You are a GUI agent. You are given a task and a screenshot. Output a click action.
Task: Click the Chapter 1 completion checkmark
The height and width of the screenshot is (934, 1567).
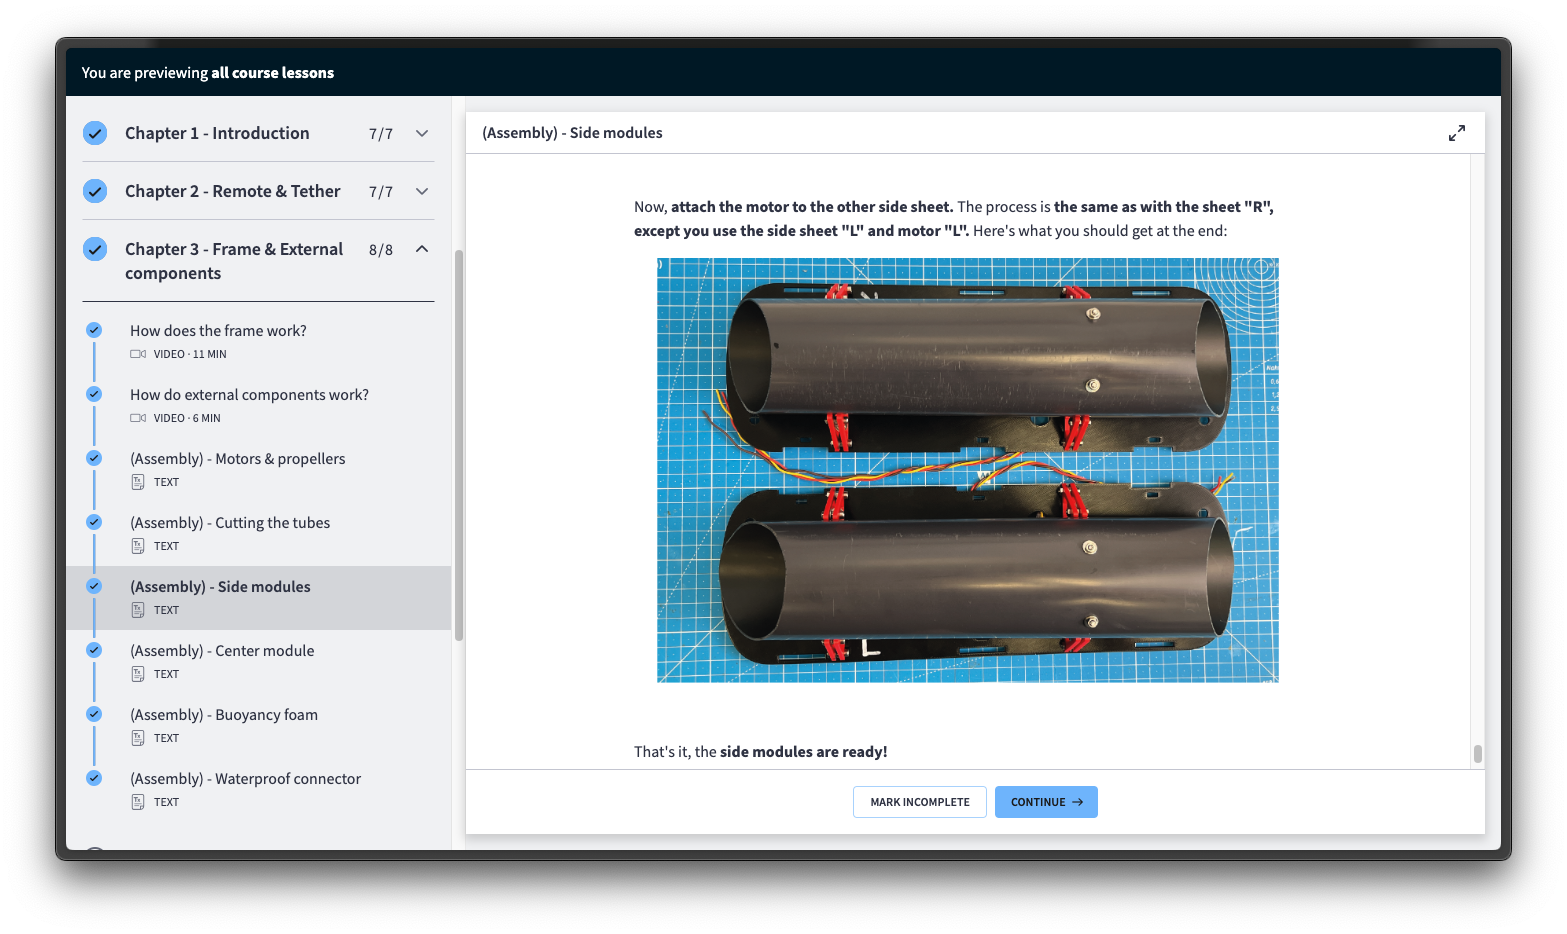pos(95,133)
